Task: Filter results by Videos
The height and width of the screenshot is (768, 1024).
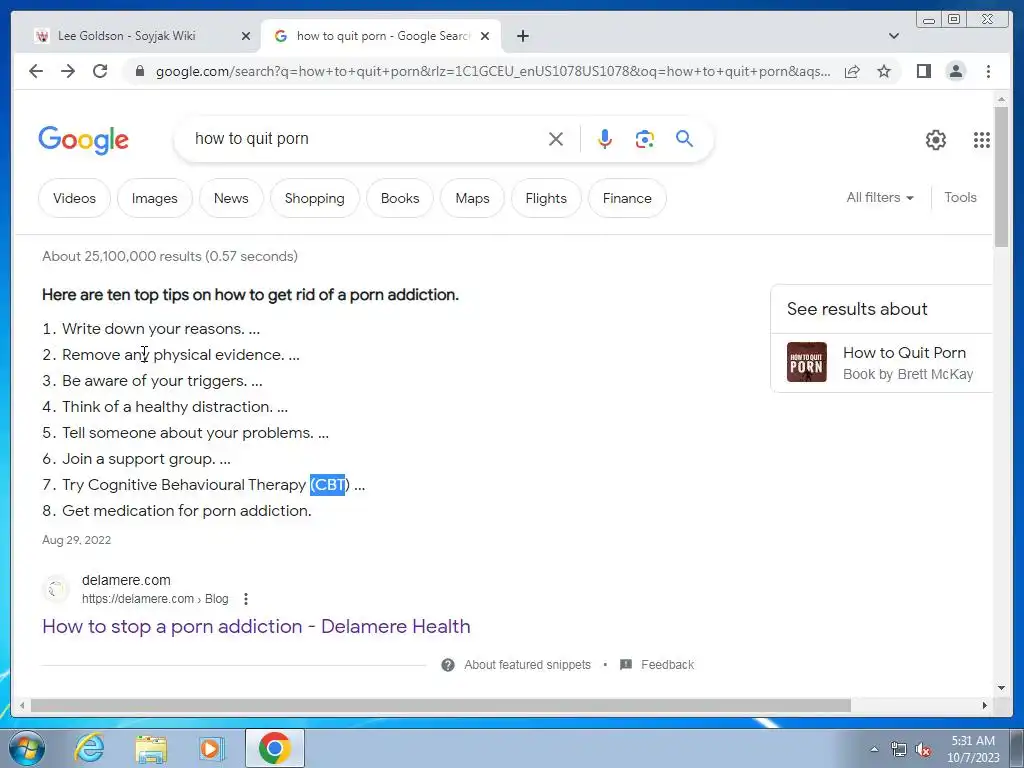Action: click(x=74, y=198)
